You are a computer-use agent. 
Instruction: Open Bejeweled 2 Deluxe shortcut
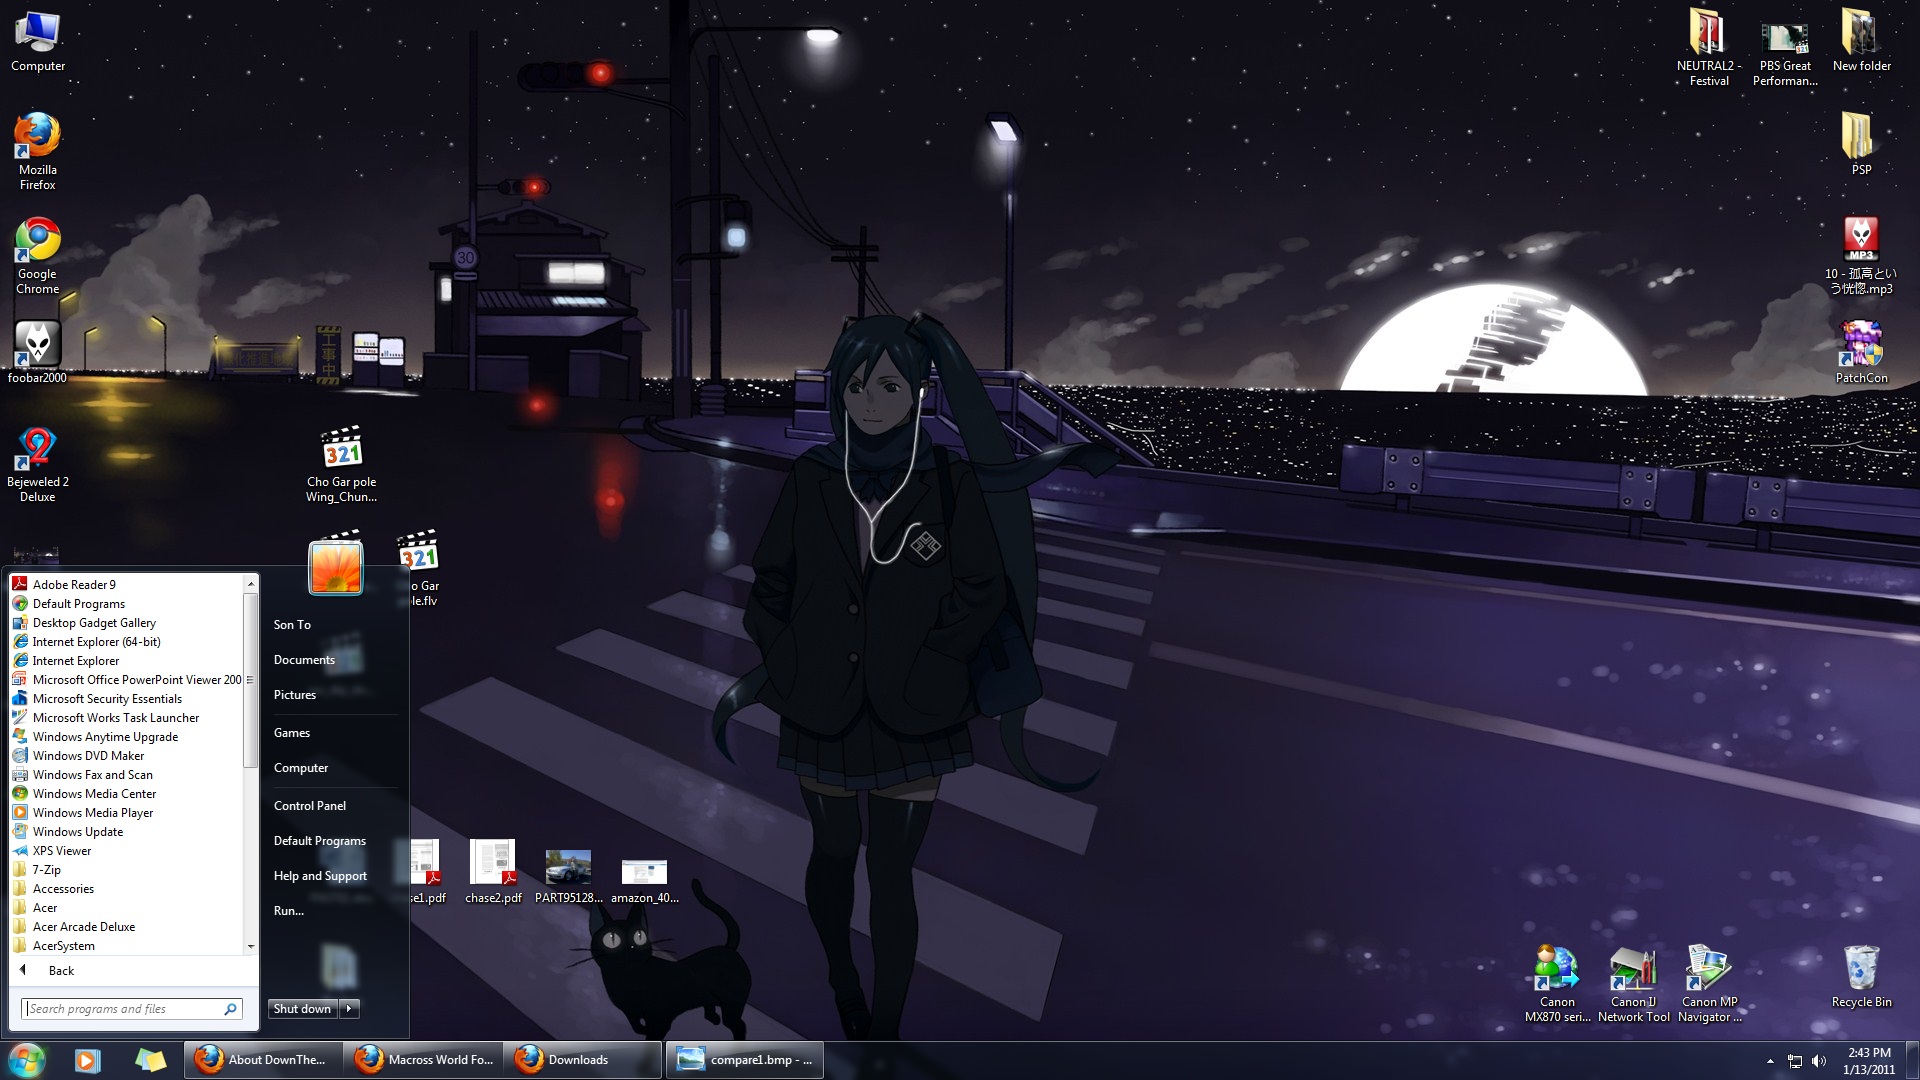(x=38, y=465)
